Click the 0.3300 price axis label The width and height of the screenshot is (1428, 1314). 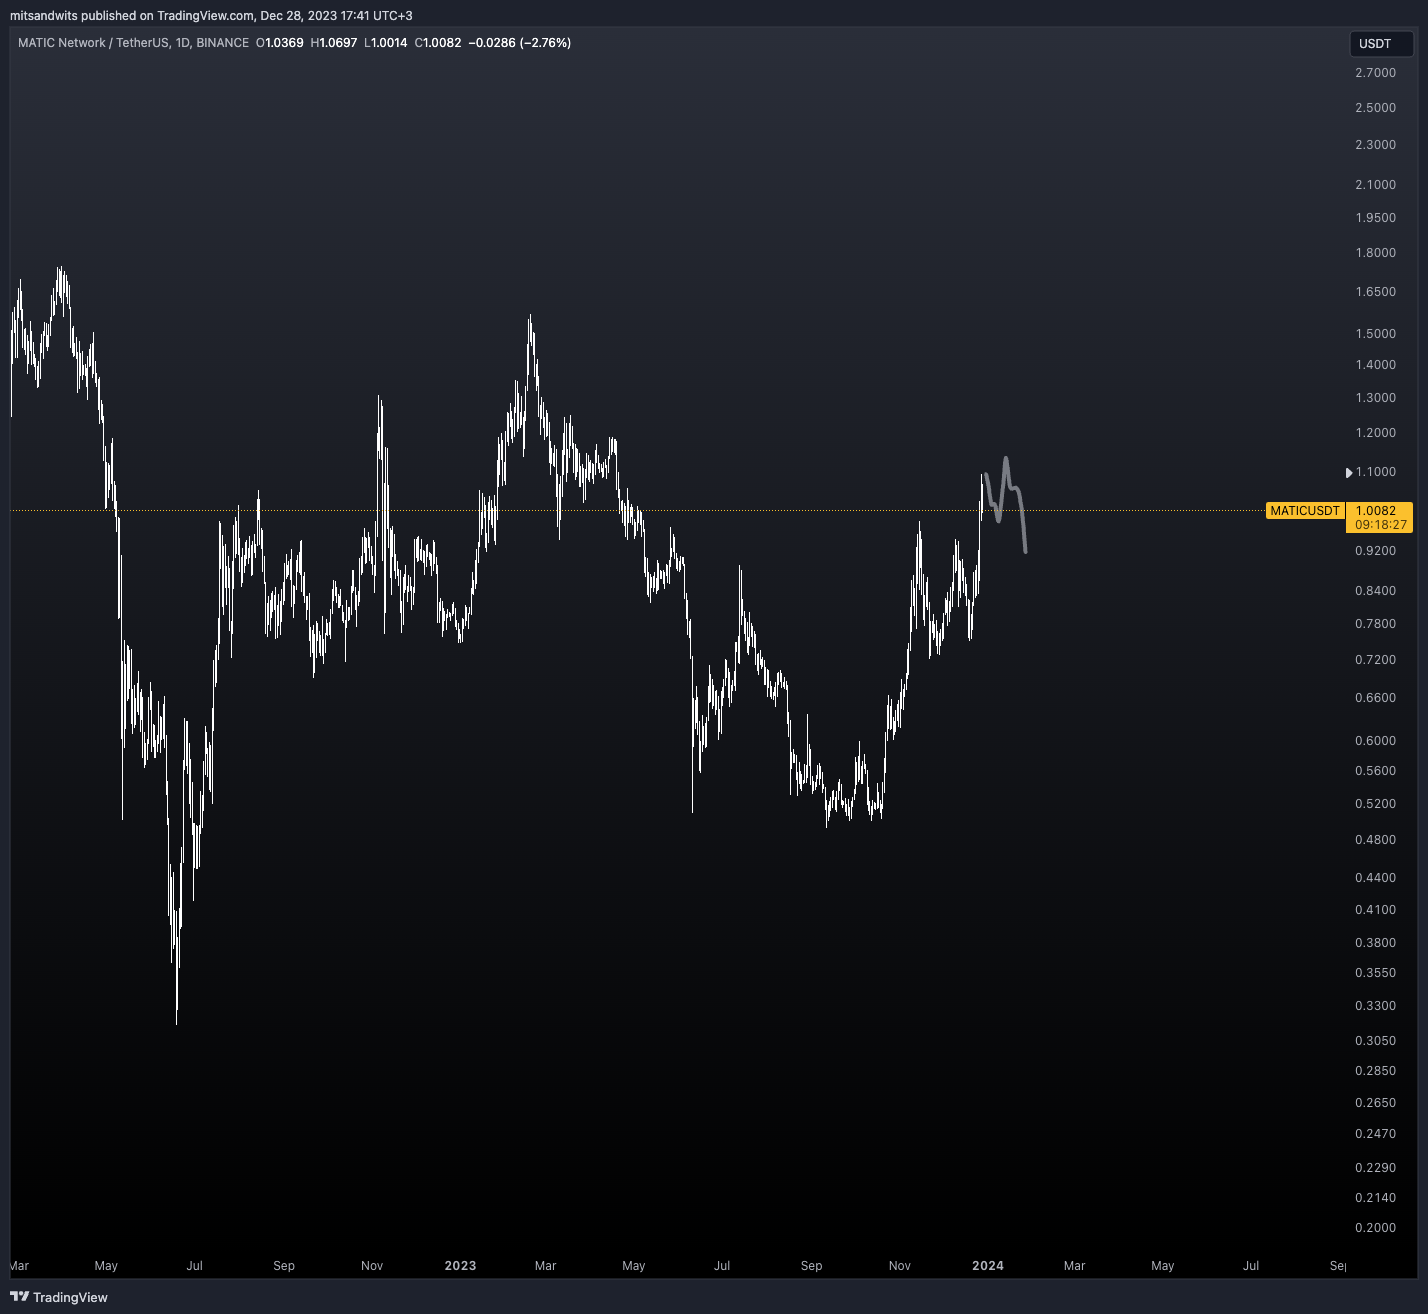(1375, 1005)
